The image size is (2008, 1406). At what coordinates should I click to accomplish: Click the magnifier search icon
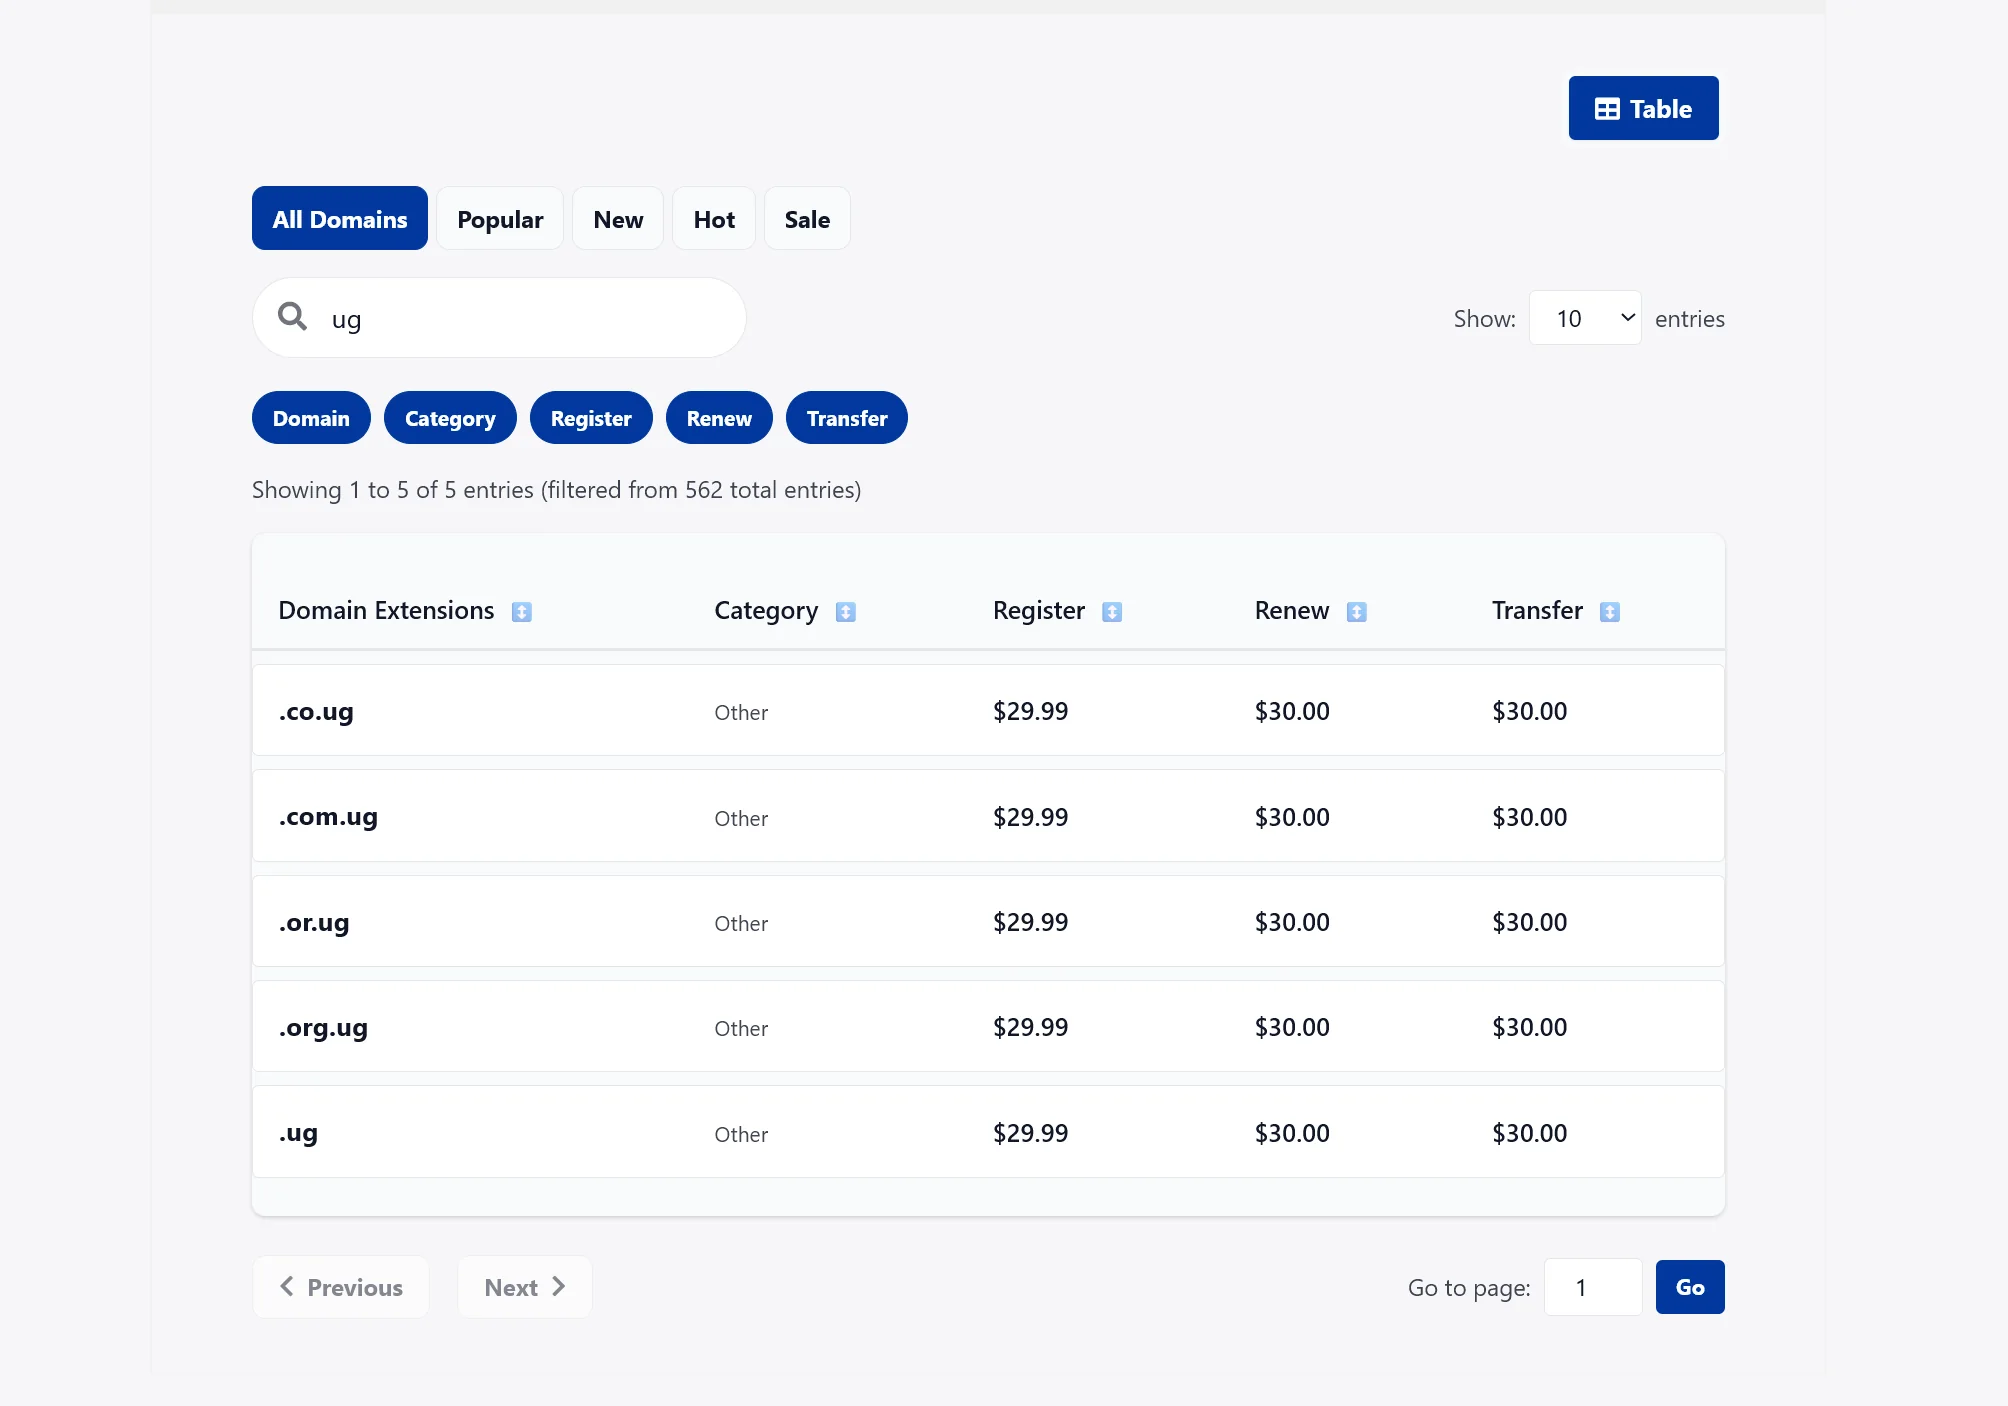pos(292,317)
